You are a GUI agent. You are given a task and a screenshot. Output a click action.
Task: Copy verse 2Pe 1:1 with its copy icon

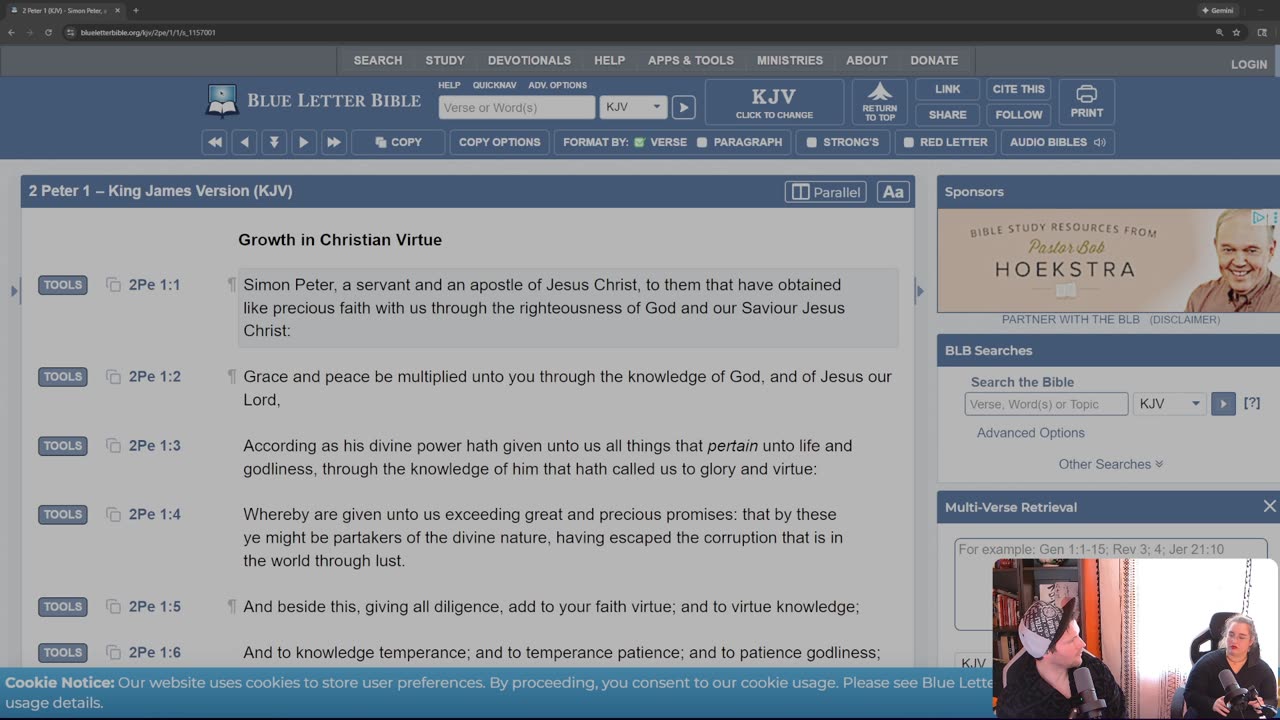point(113,285)
